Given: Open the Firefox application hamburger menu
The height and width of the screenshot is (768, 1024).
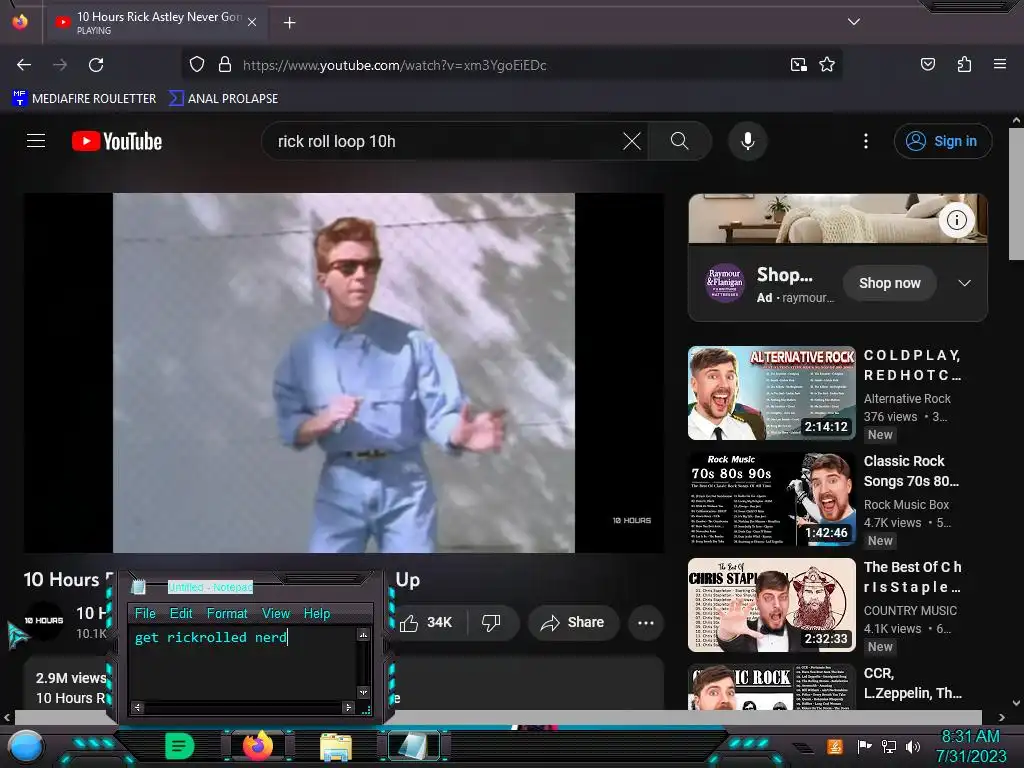Looking at the screenshot, I should click(x=999, y=64).
